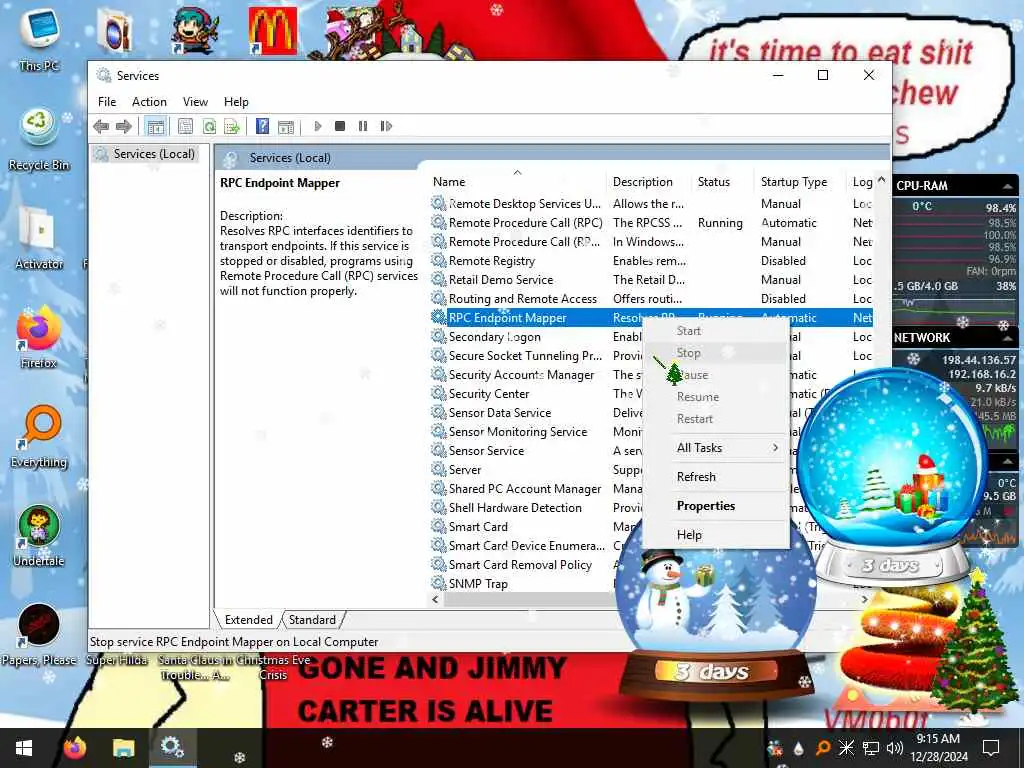Click the horizontal scrollbar left arrow
The image size is (1024, 768).
[436, 599]
